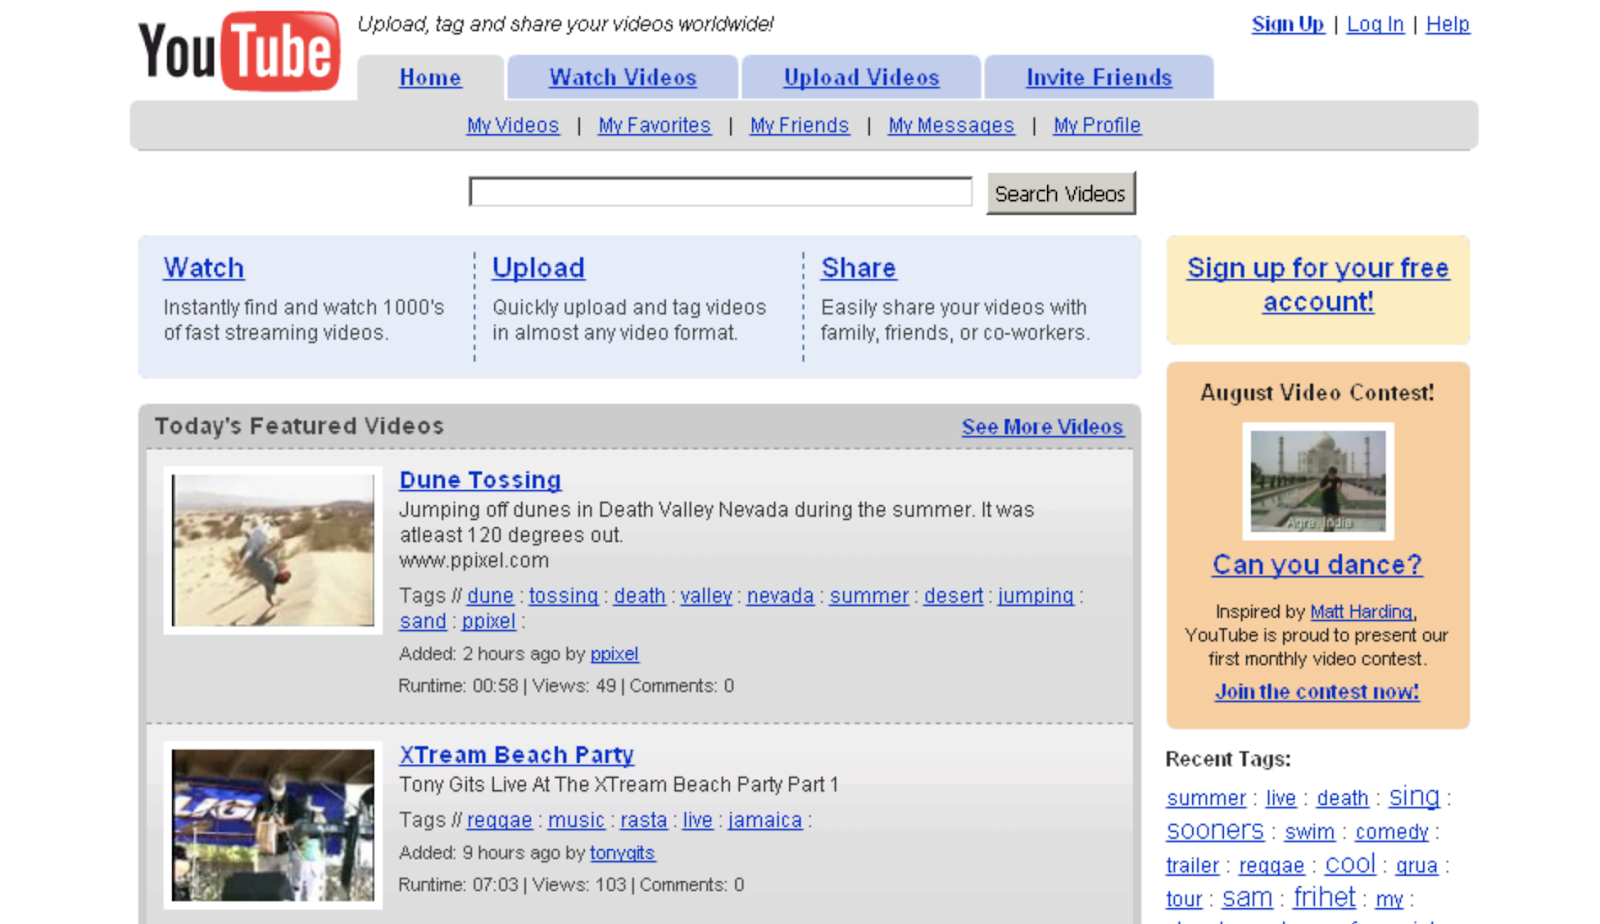1600x924 pixels.
Task: Open the Dune Tossing title link
Action: [480, 480]
